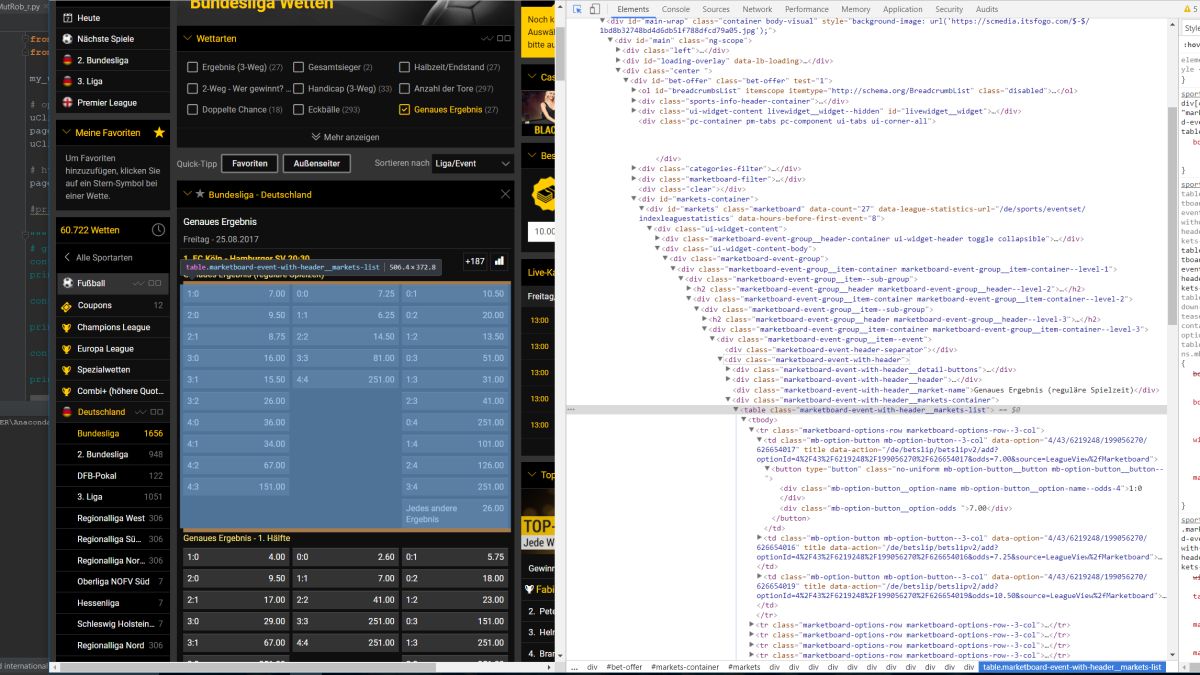Viewport: 1200px width, 675px height.
Task: Click the English flag icon beside Premier League
Action: (x=66, y=102)
